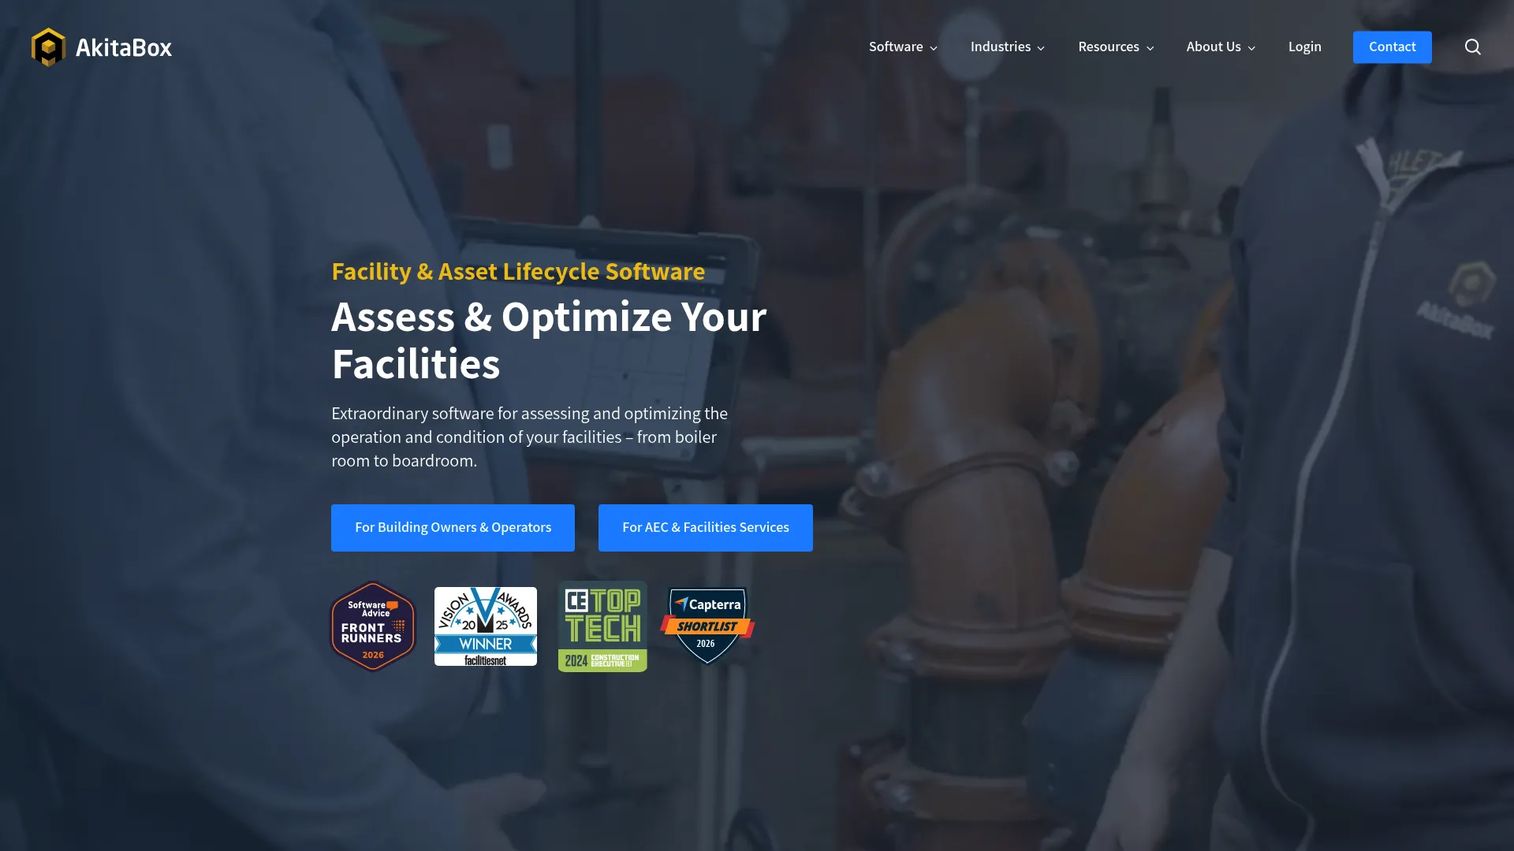Click the Software Advice Front Runners badge
Screen dimensions: 1514x851
coord(373,626)
